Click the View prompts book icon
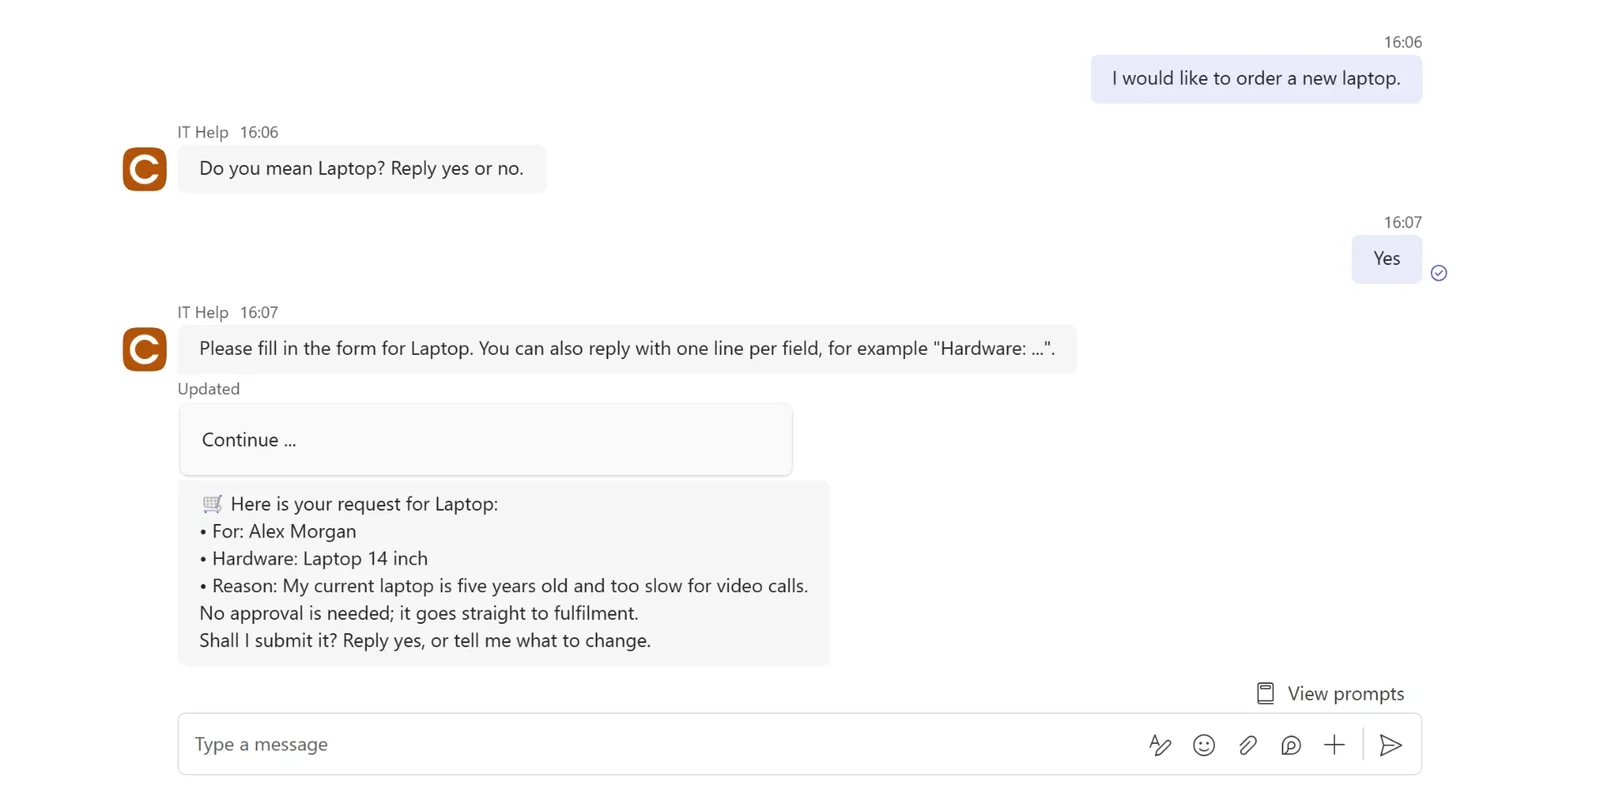Image resolution: width=1600 pixels, height=808 pixels. 1265,693
